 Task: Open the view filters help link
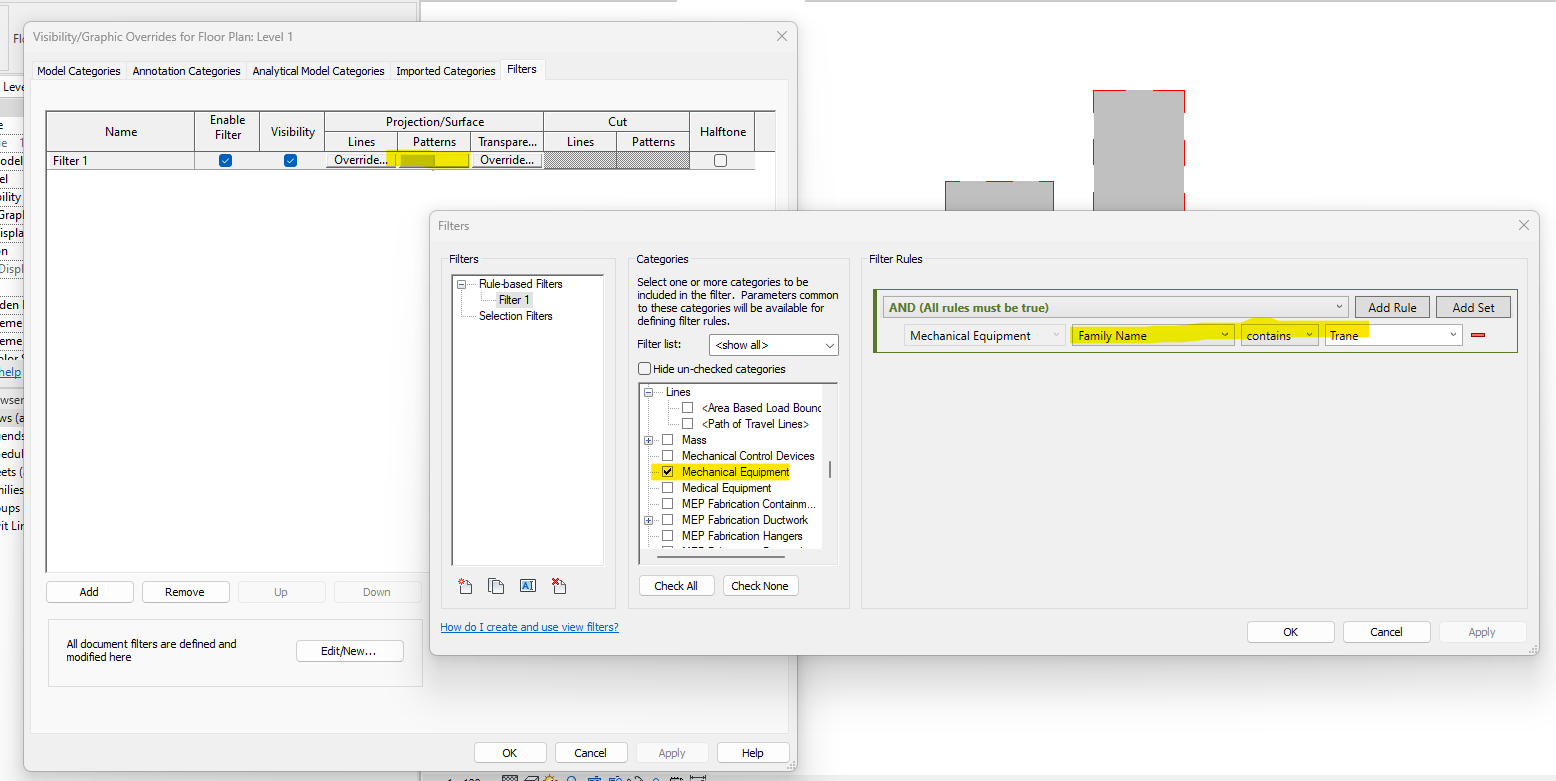click(529, 627)
